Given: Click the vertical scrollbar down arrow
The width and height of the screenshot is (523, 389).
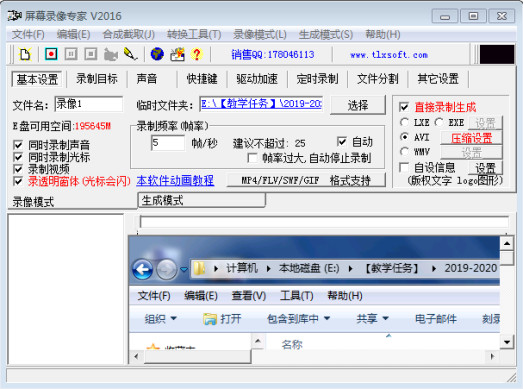Looking at the screenshot, I should point(507,342).
